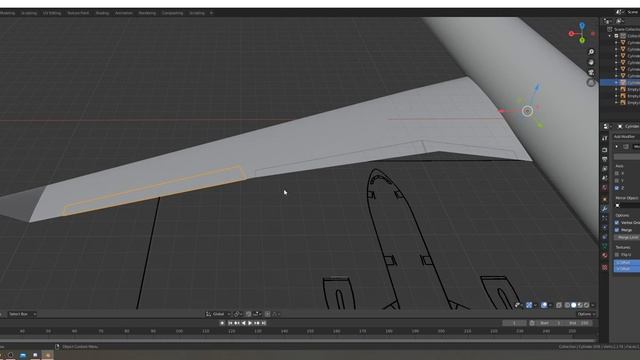Select solid viewport shading mode

[x=573, y=305]
